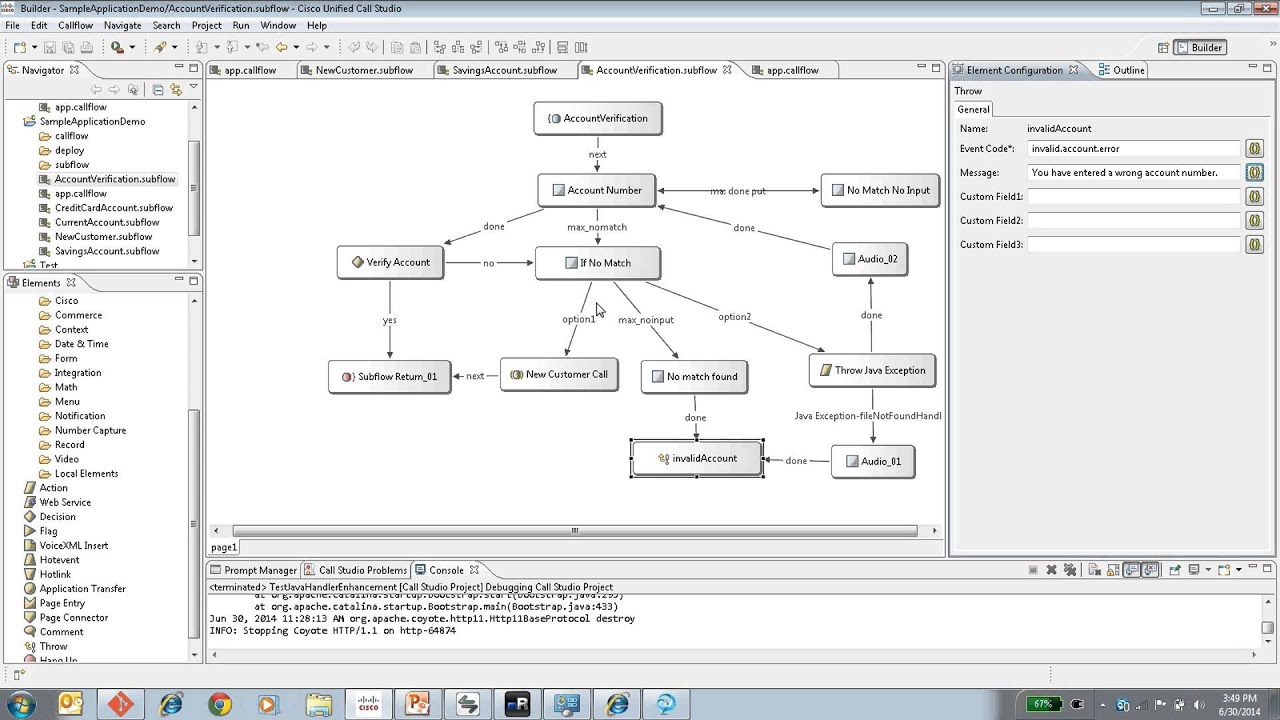1280x720 pixels.
Task: Open the Run dropdown arrow in toolbar
Action: [131, 47]
